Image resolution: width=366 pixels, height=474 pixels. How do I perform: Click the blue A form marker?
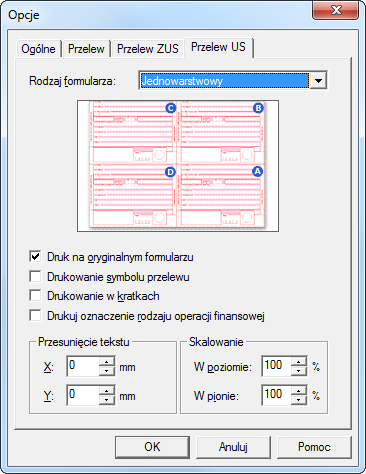[257, 172]
